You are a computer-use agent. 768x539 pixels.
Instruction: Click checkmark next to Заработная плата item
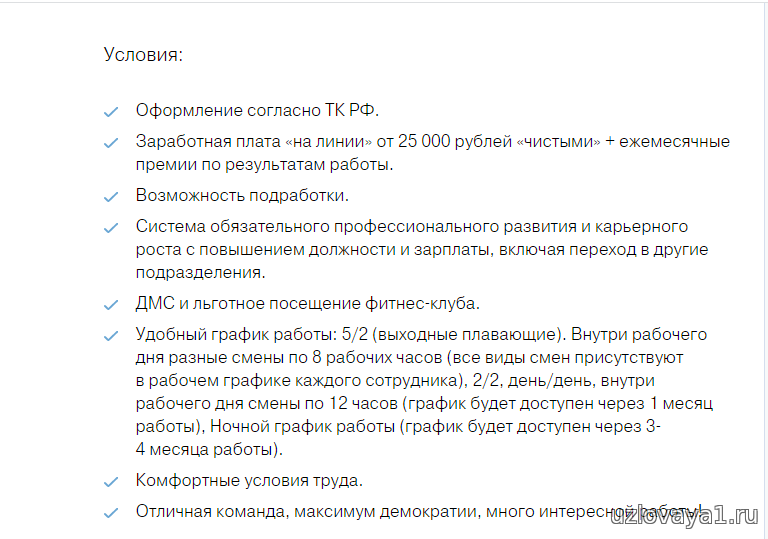[x=111, y=143]
